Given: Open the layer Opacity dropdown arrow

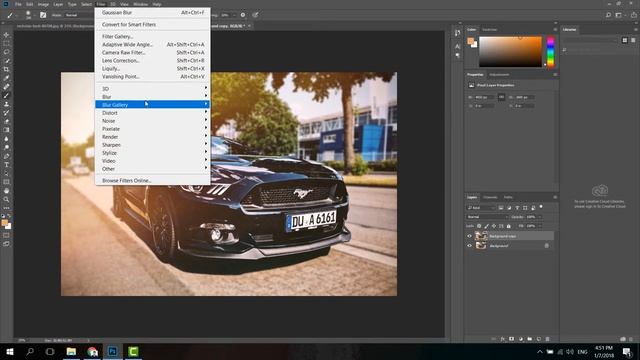Looking at the screenshot, I should (540, 217).
